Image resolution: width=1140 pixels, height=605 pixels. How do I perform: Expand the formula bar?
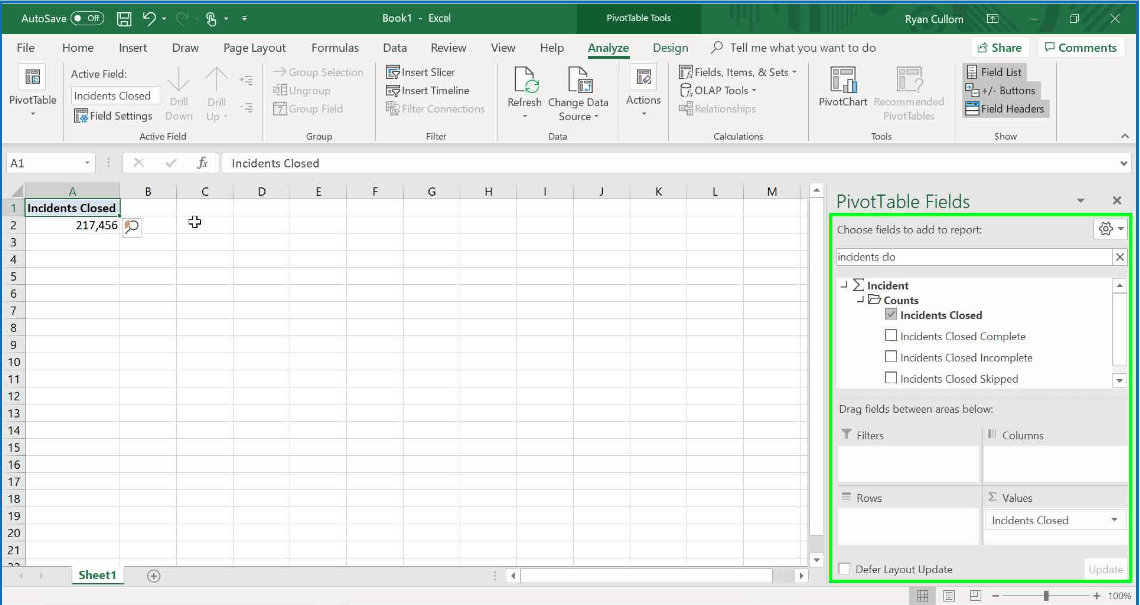coord(1124,163)
